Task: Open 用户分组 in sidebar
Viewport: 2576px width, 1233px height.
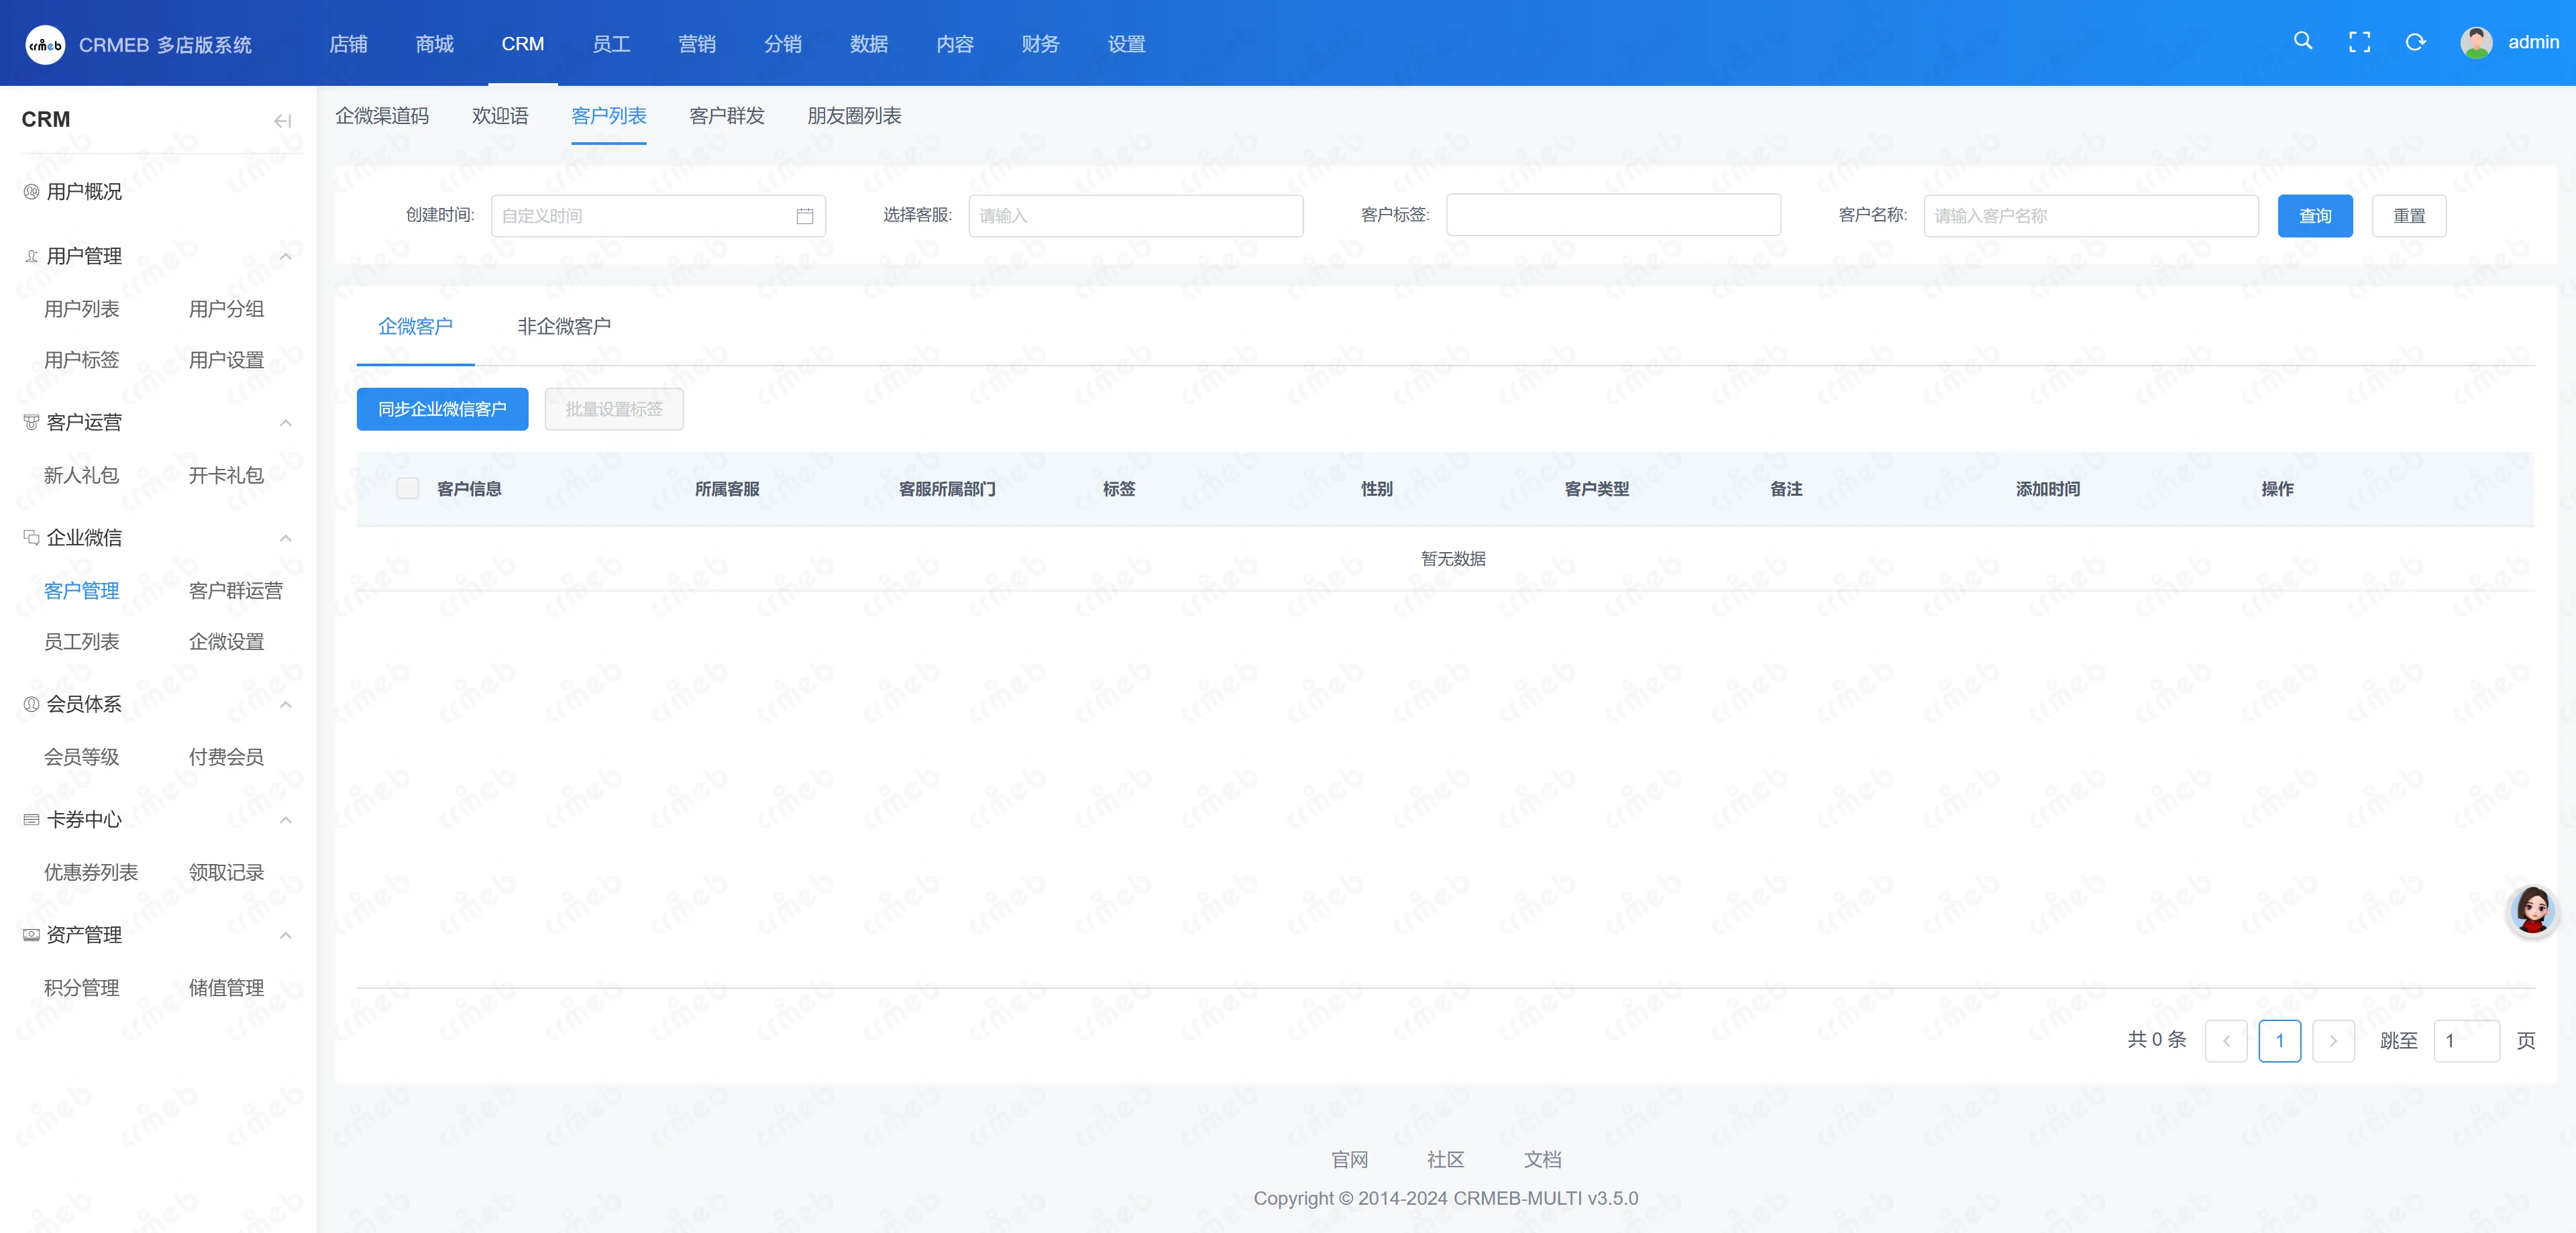Action: point(226,309)
